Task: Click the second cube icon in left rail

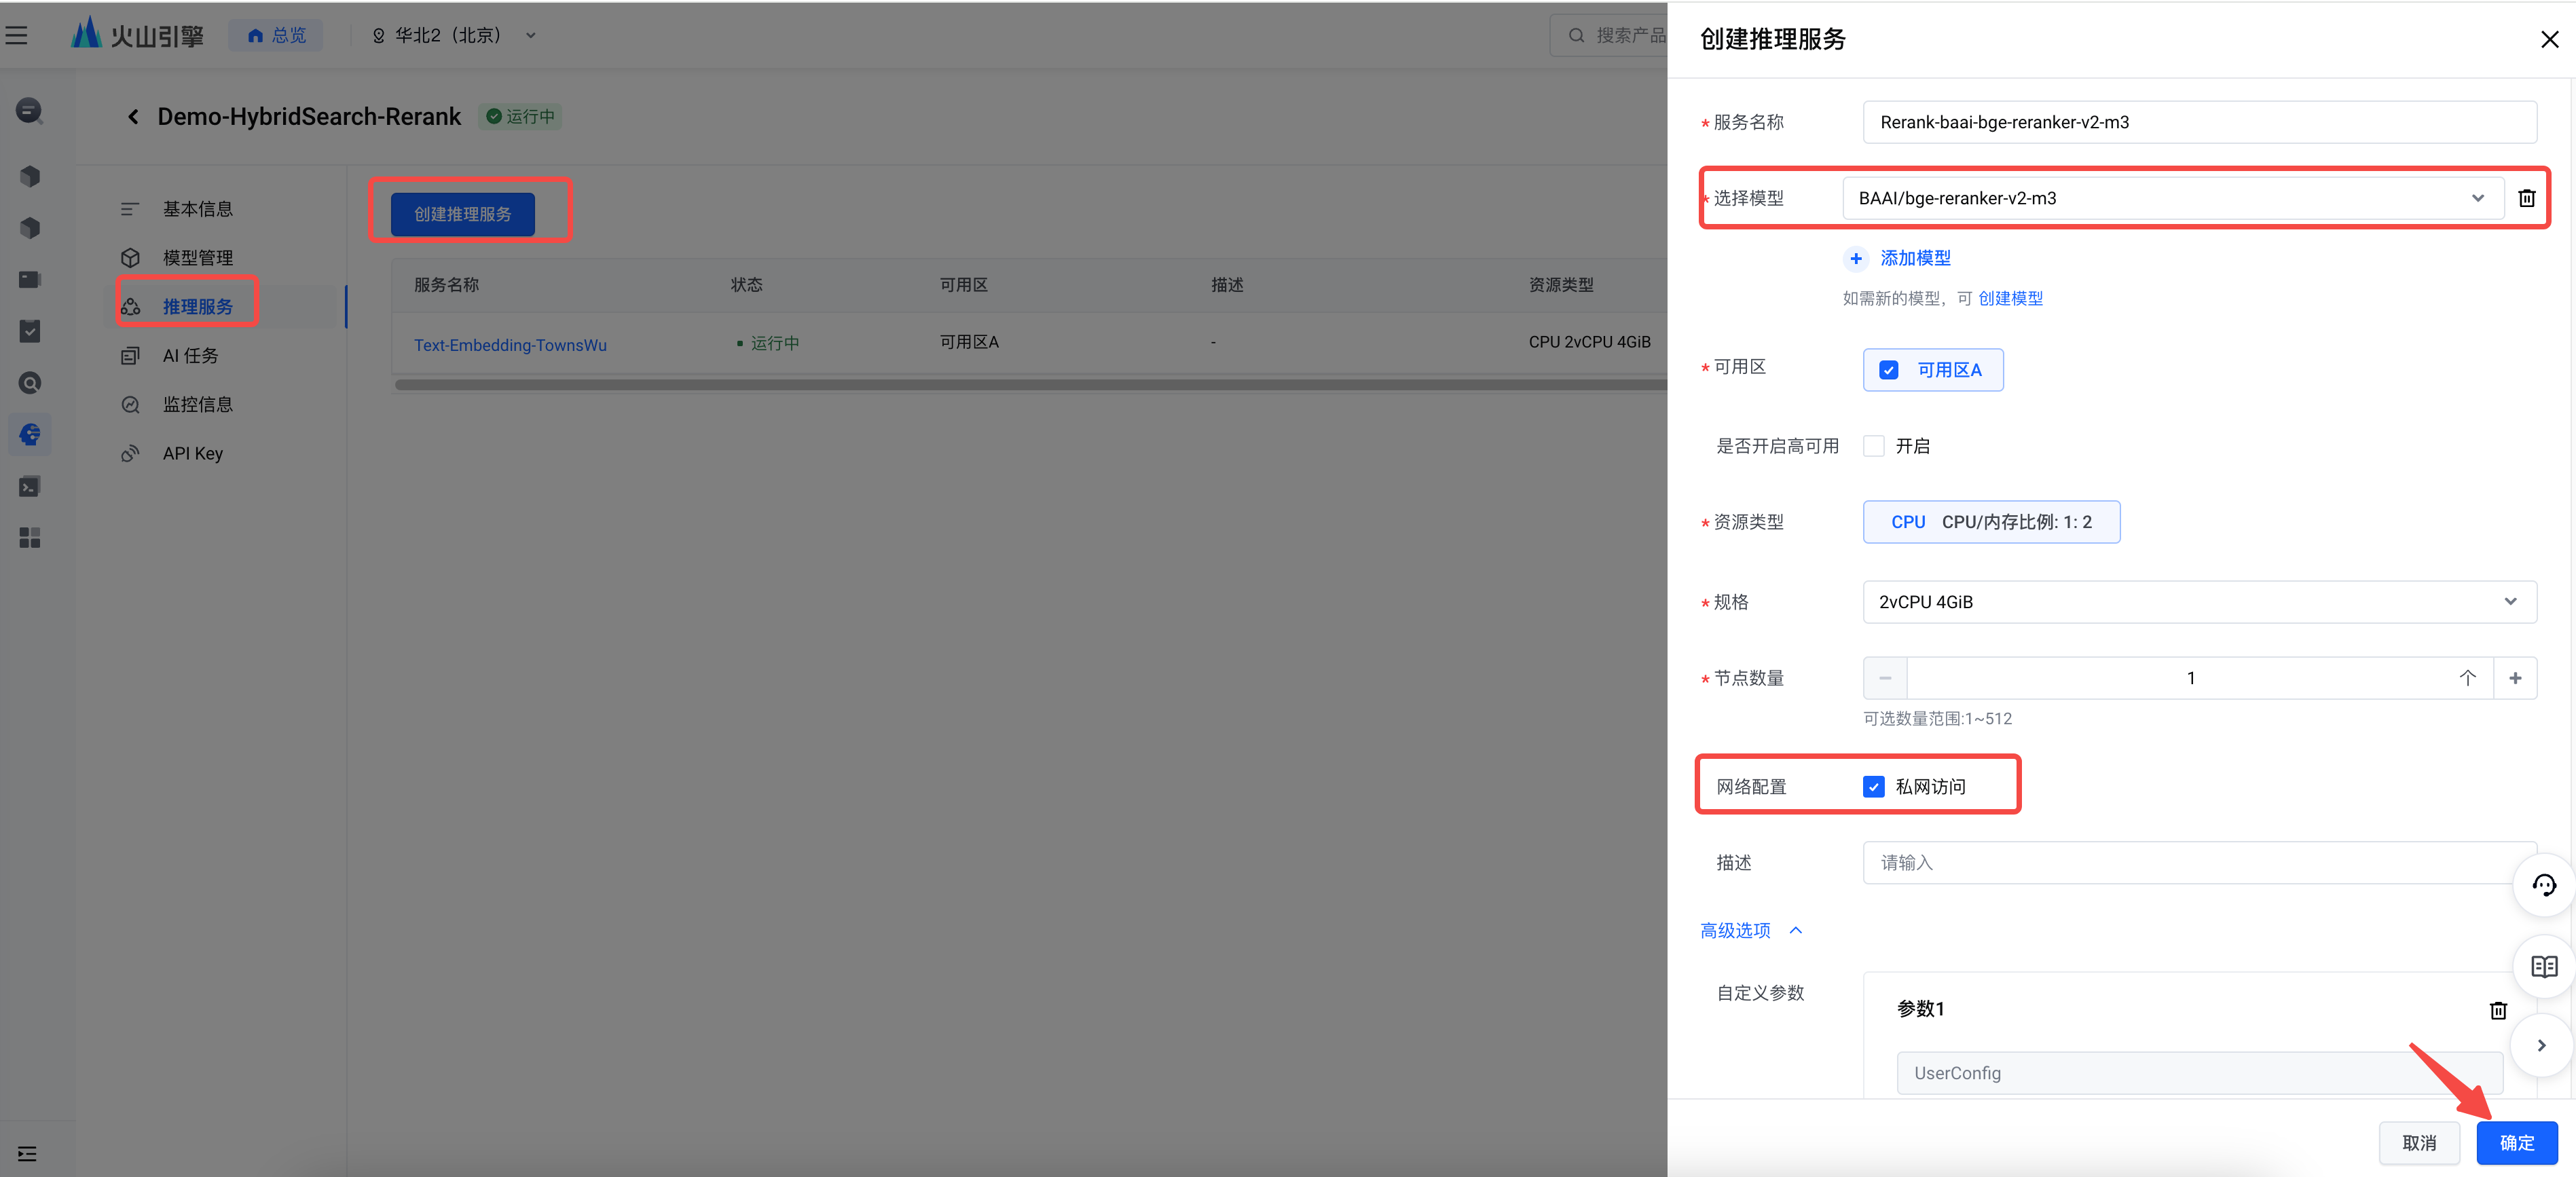Action: 30,228
